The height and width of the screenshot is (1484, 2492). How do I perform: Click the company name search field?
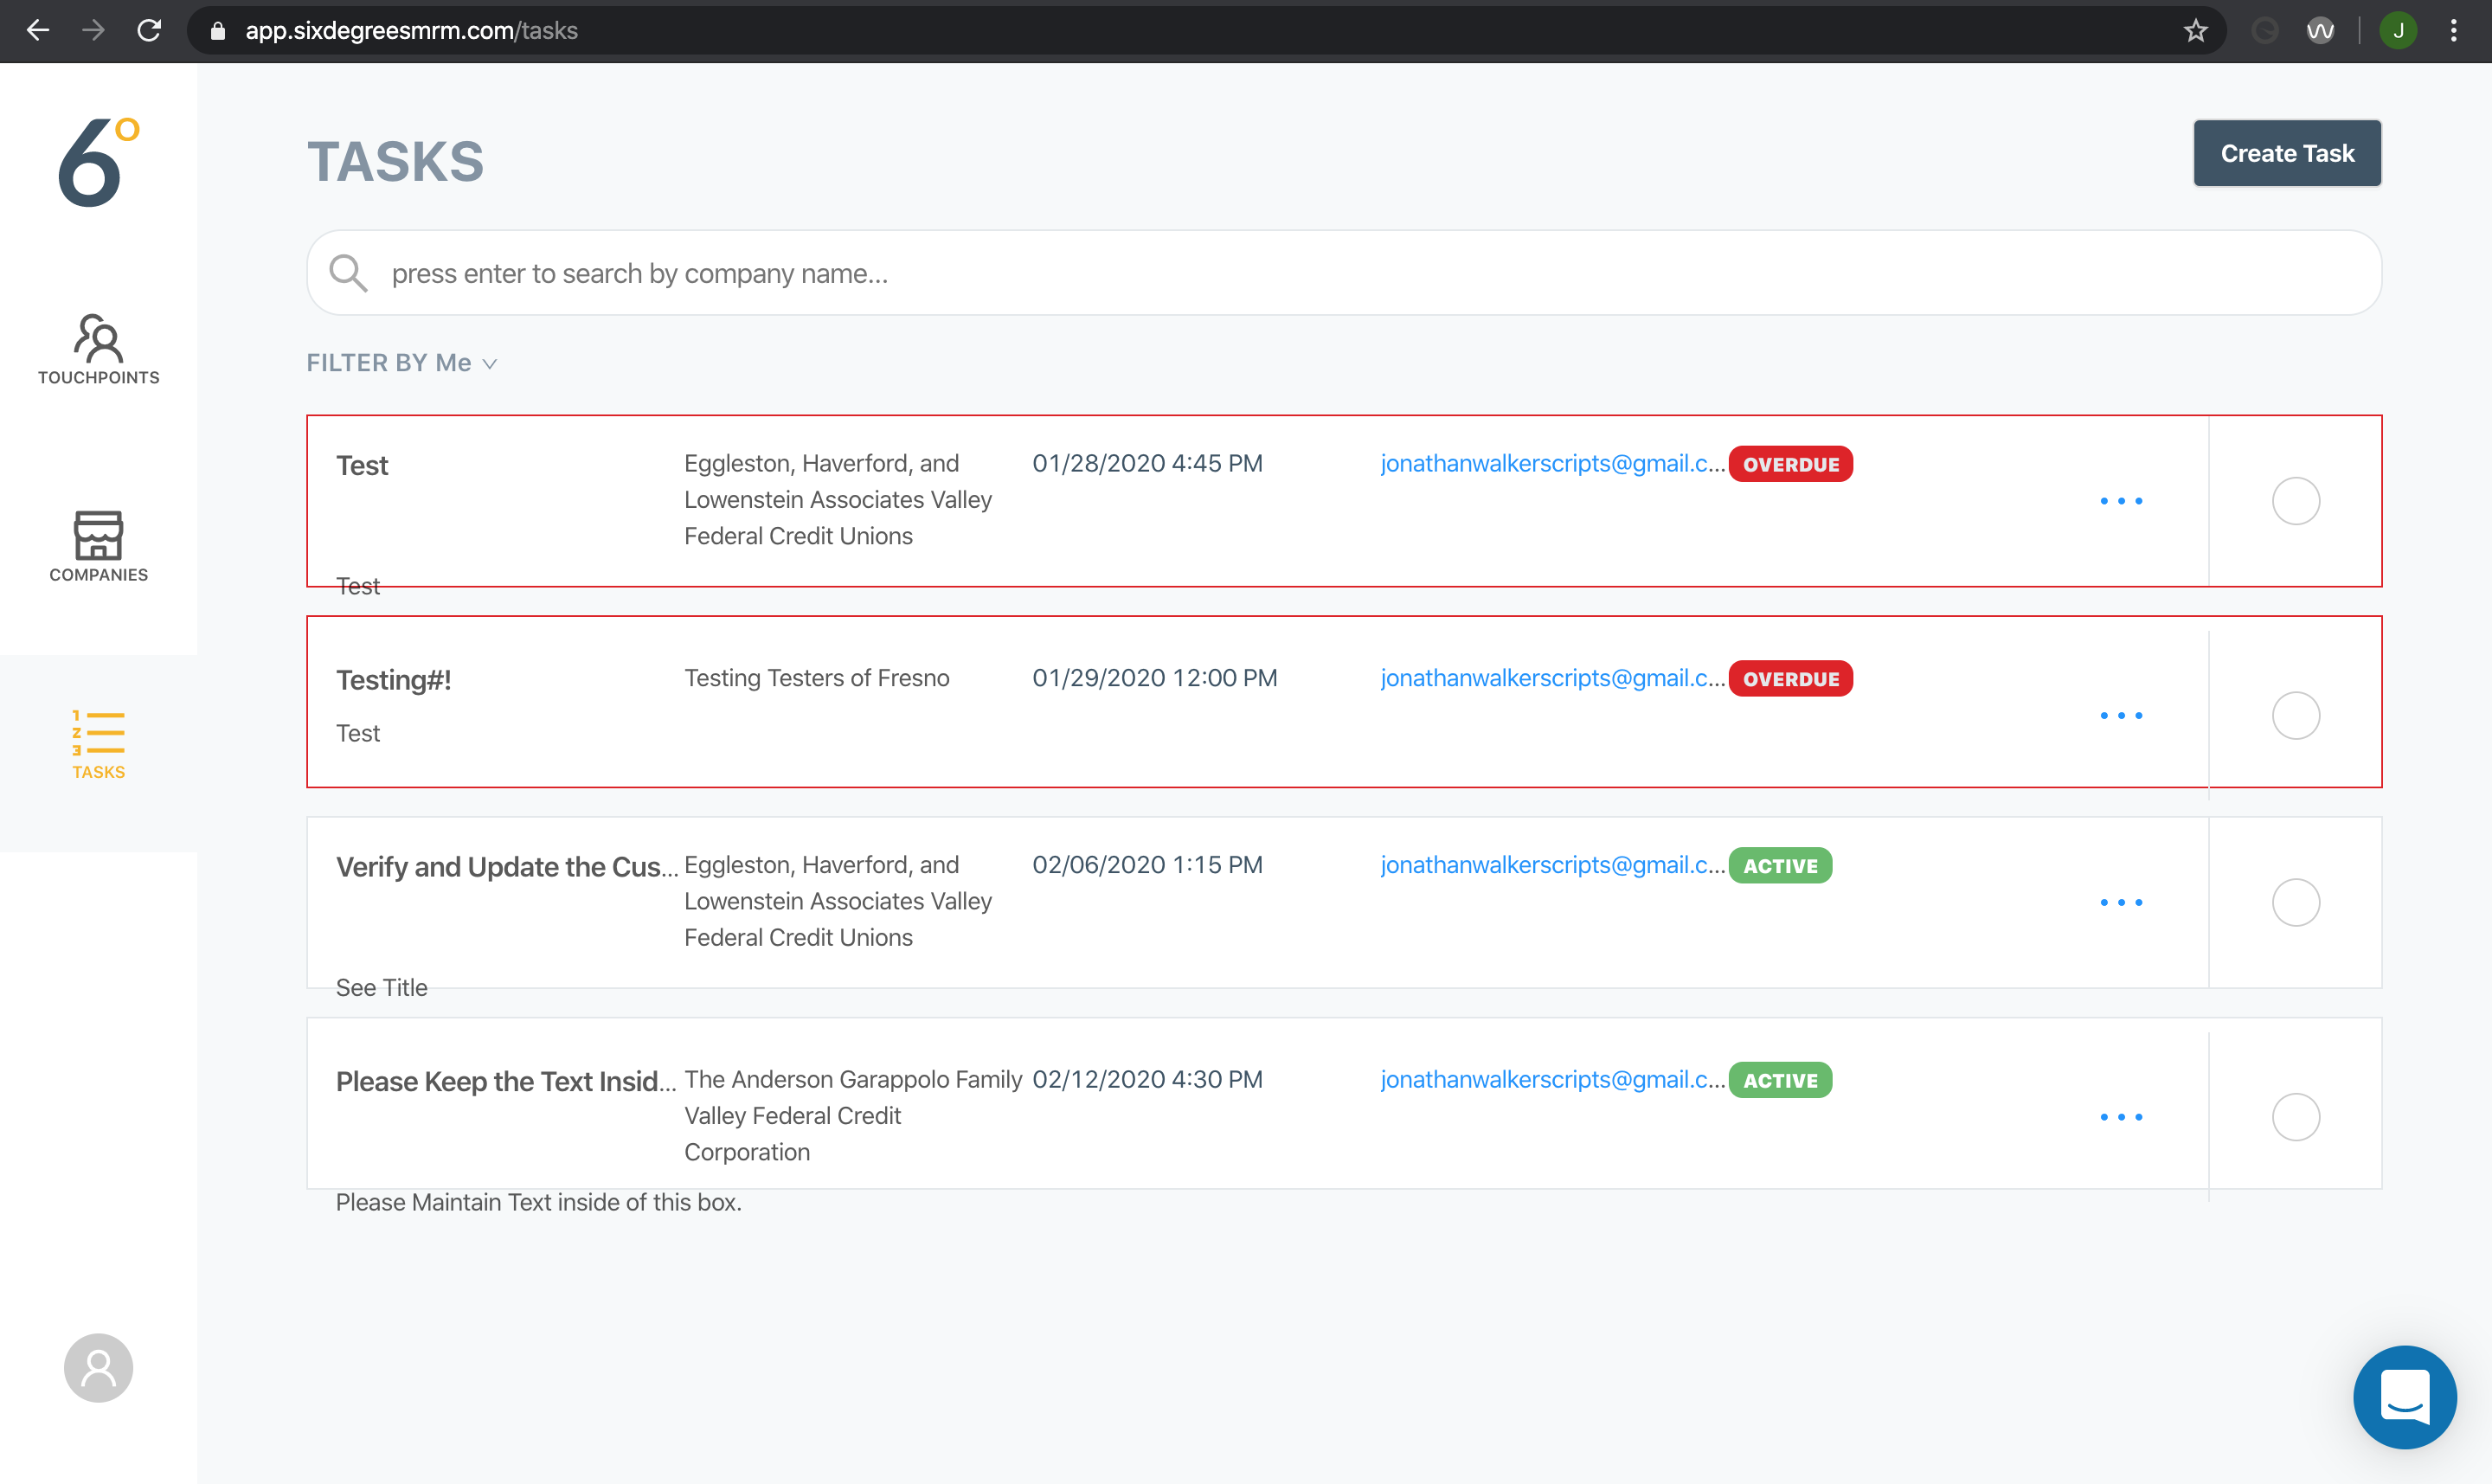[1200, 272]
